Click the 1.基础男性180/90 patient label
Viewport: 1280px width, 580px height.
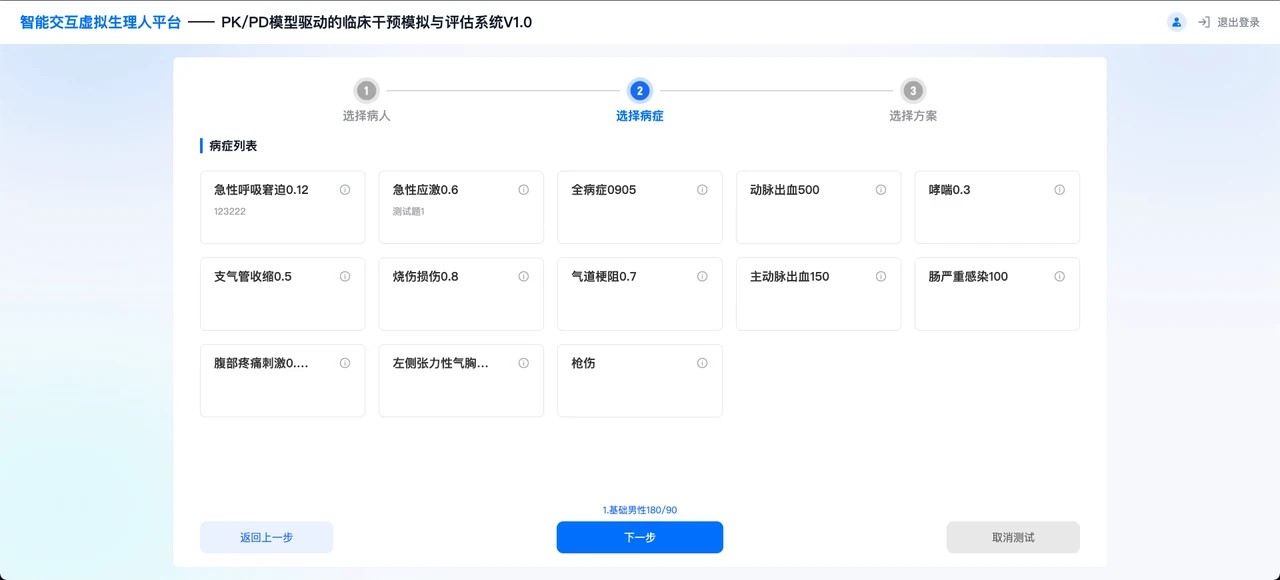click(640, 510)
